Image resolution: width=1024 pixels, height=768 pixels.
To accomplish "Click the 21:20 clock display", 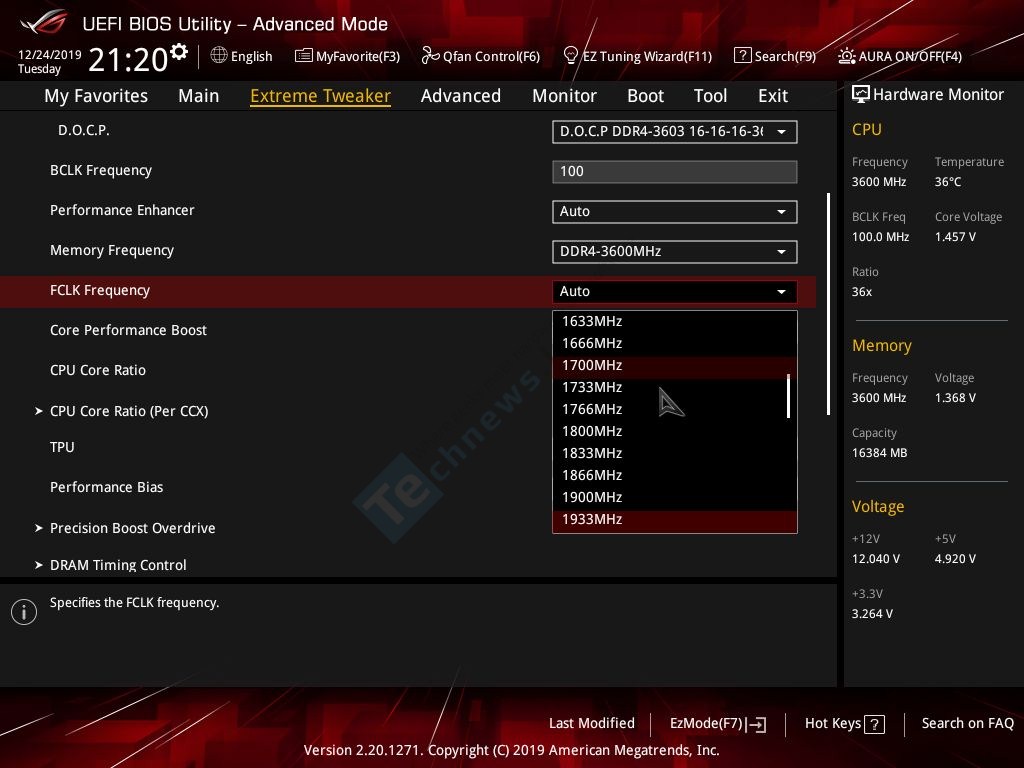I will pyautogui.click(x=128, y=59).
